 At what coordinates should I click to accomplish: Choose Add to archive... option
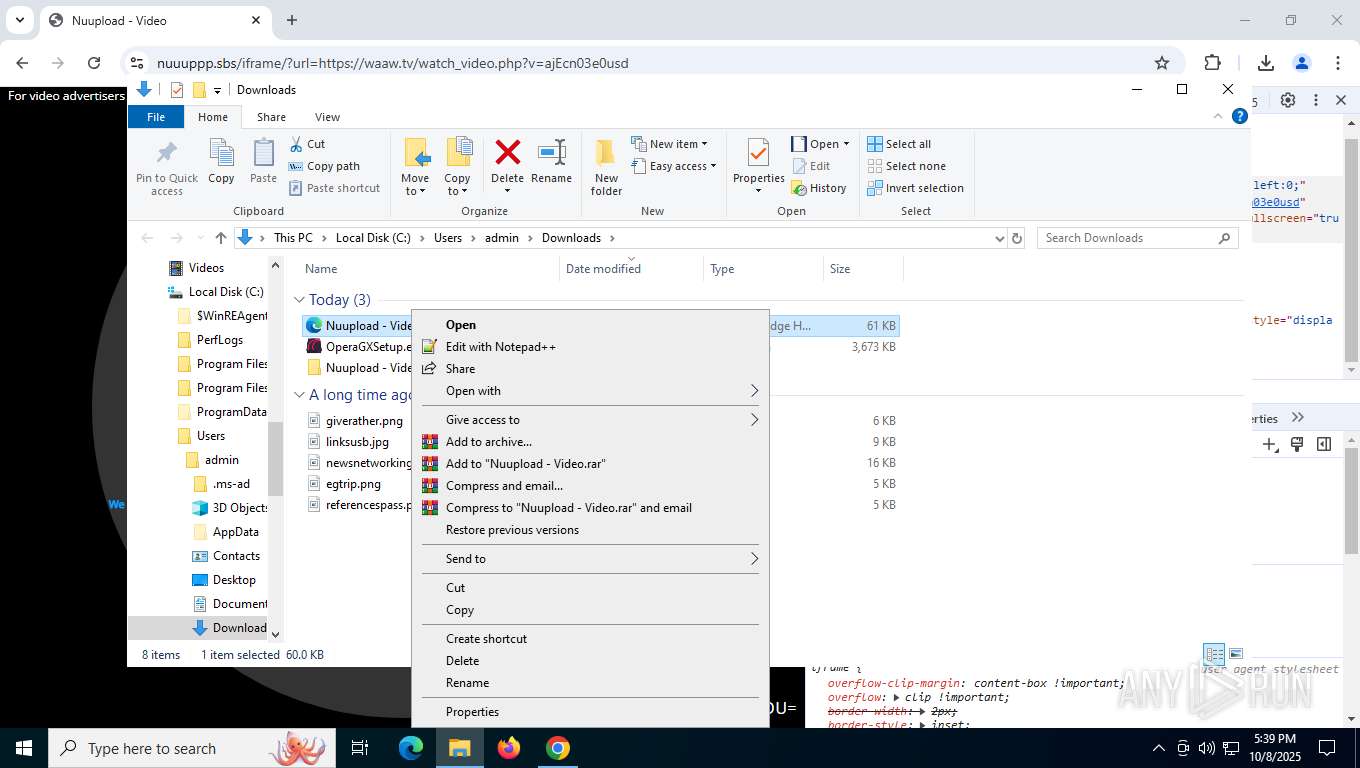590,442
